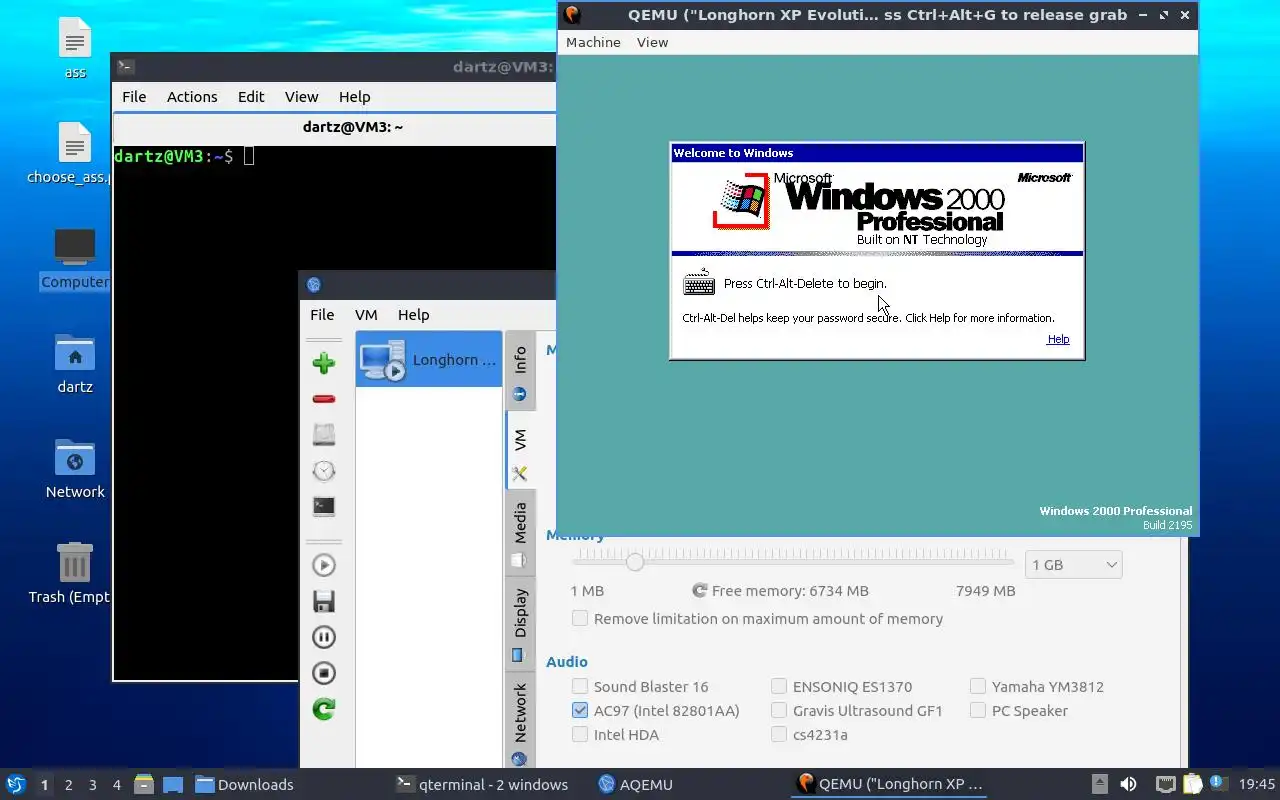Uncheck the AC97 (Intel 82801AA) checkbox
The image size is (1280, 800).
pos(580,710)
